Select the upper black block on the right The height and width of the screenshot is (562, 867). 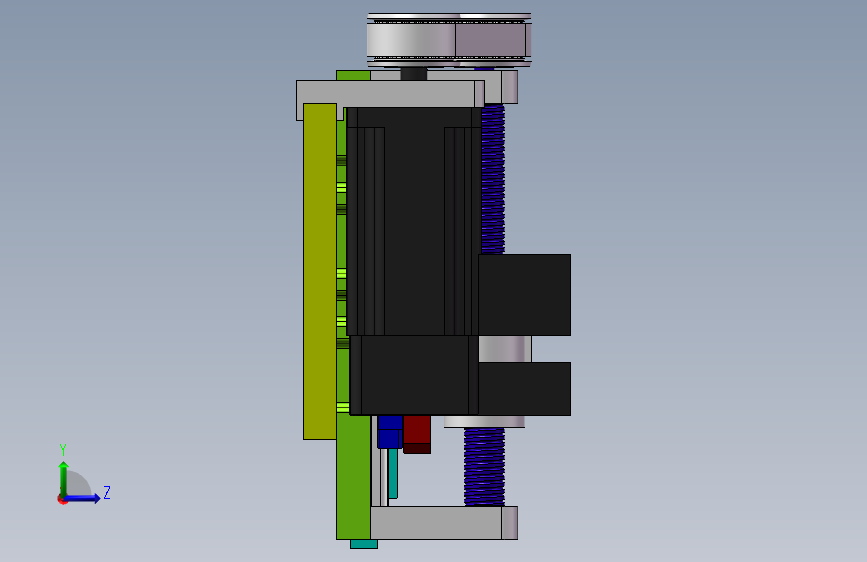point(524,295)
